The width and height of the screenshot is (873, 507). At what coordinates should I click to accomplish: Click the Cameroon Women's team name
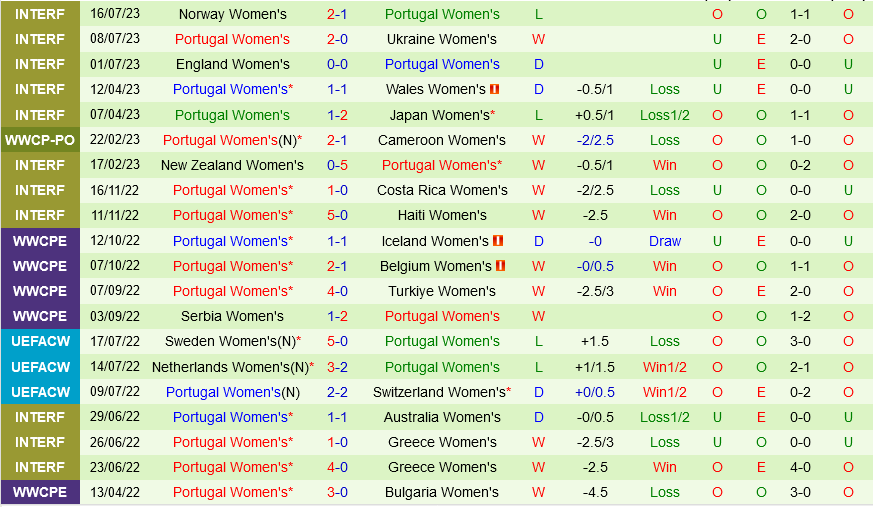pos(442,140)
